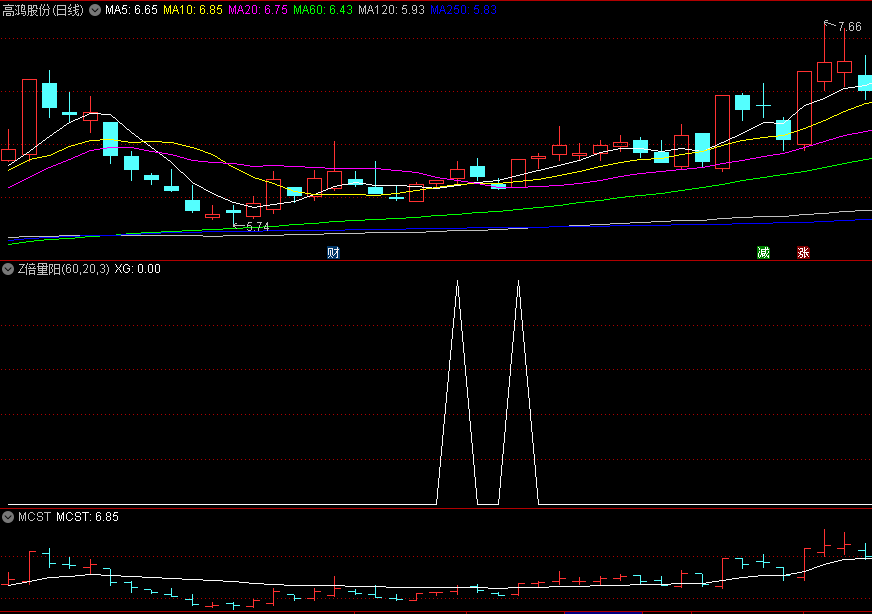Click the XG: 0.00 value
The width and height of the screenshot is (872, 614).
pyautogui.click(x=137, y=269)
